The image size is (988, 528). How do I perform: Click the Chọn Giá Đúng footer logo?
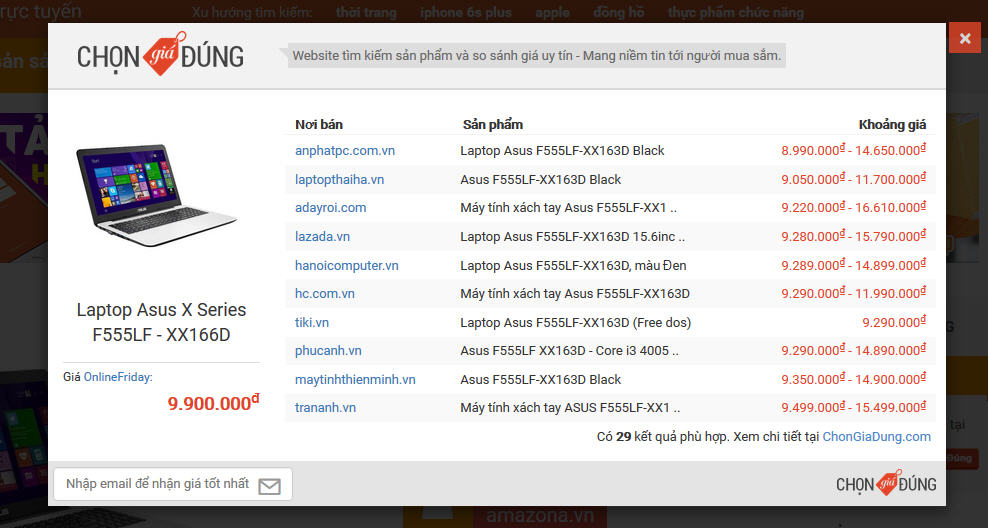886,484
